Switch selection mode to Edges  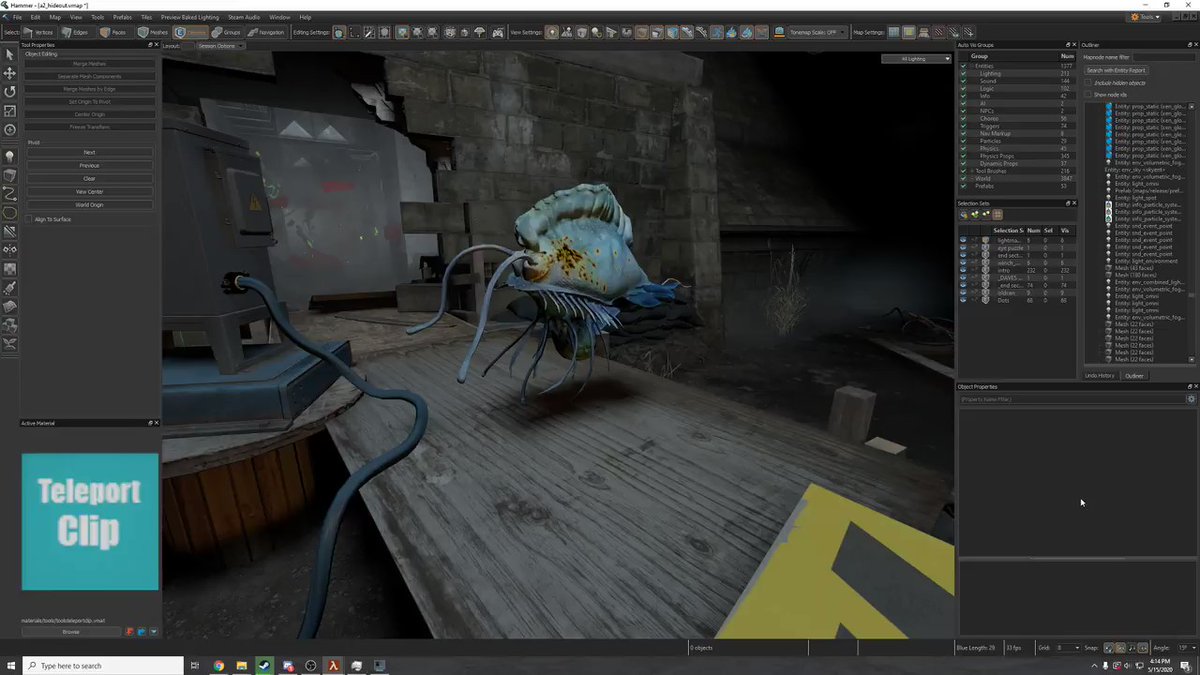[x=76, y=32]
